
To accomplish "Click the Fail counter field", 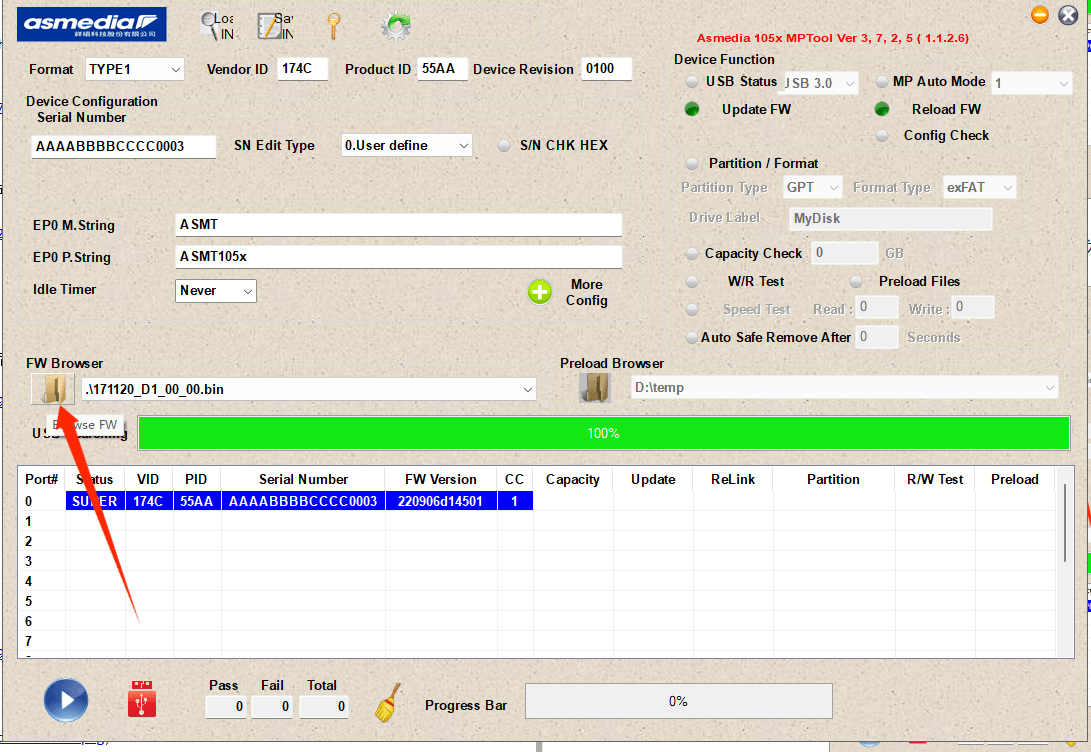I will (x=271, y=707).
